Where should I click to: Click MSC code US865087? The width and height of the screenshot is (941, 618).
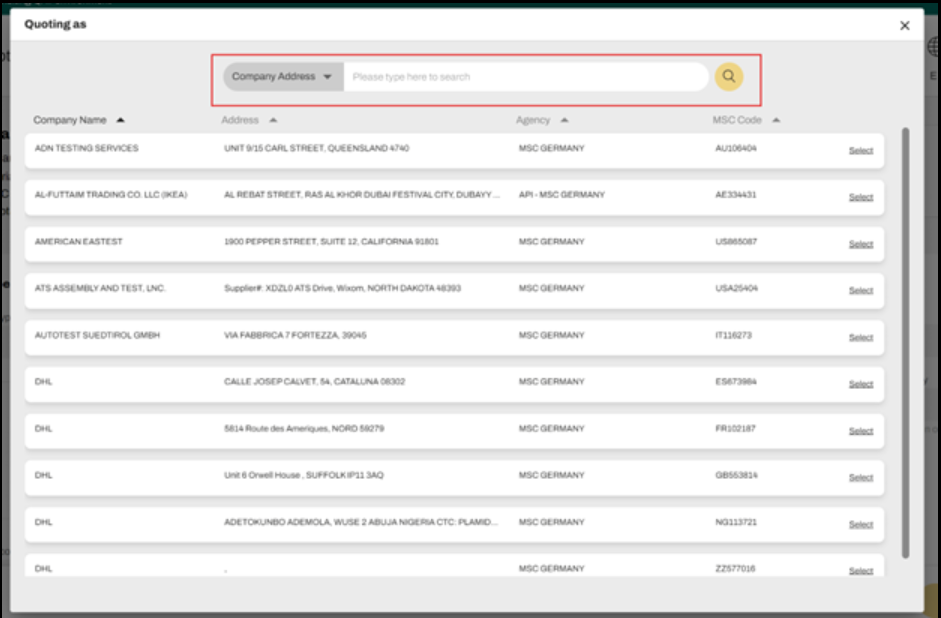point(736,241)
